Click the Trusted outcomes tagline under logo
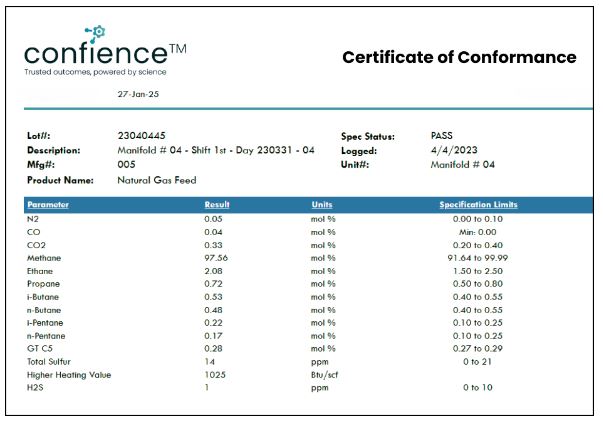603x427 pixels. pyautogui.click(x=95, y=72)
